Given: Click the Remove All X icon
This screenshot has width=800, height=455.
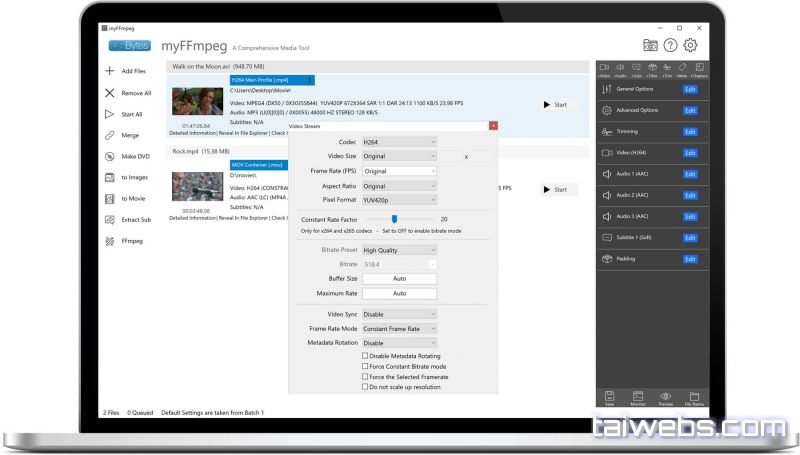Looking at the screenshot, I should point(109,93).
